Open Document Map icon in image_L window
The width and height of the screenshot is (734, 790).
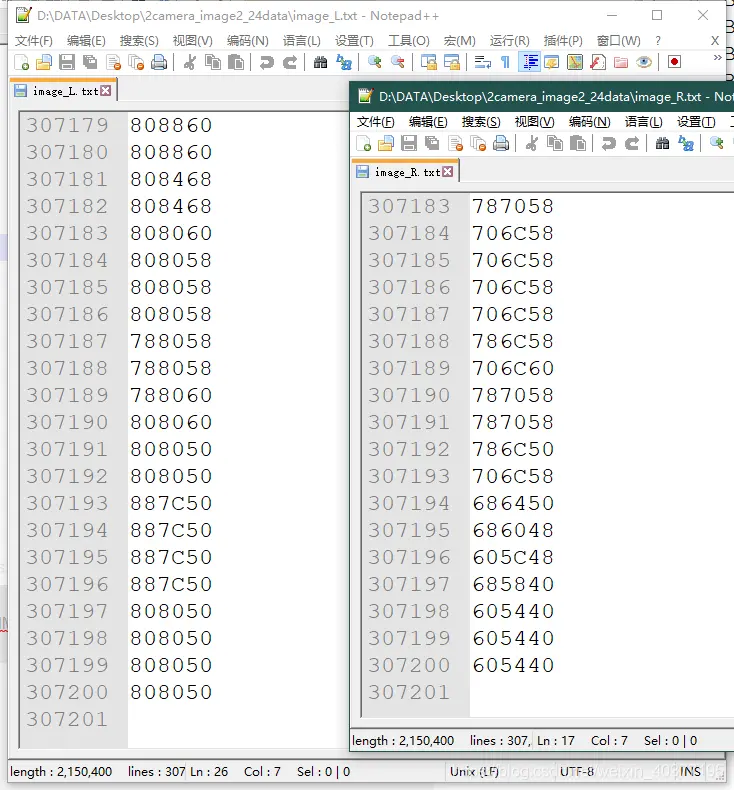coord(575,62)
